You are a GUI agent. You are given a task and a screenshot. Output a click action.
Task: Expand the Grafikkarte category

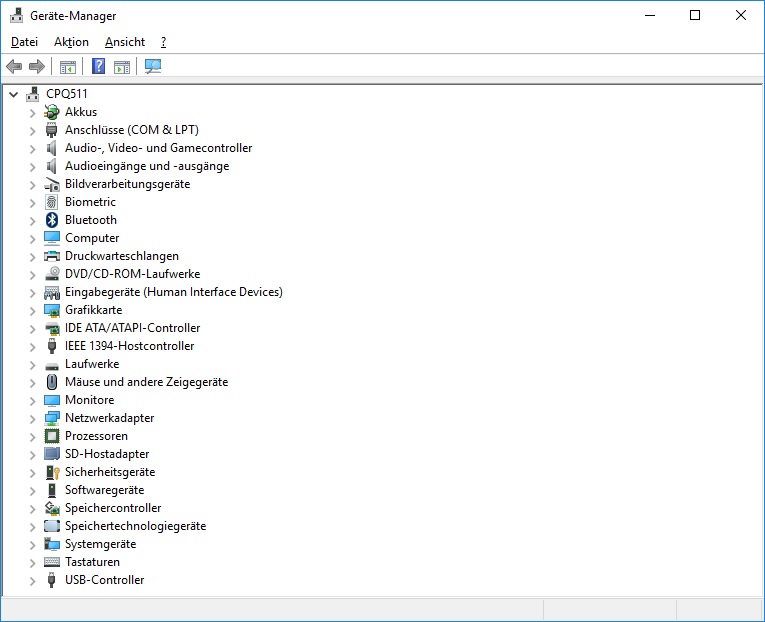(x=32, y=310)
